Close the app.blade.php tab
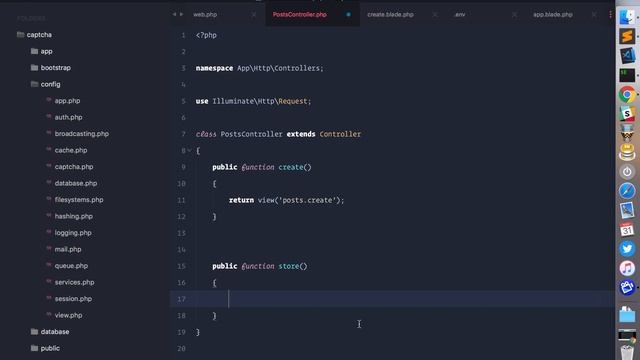Screen dimensions: 640x360 [x=594, y=15]
